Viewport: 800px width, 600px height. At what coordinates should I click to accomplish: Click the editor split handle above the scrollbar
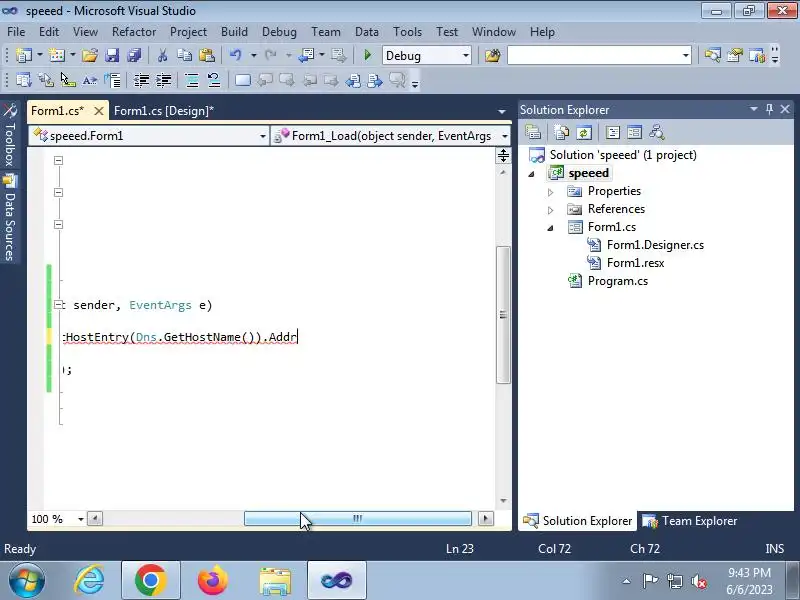click(503, 156)
